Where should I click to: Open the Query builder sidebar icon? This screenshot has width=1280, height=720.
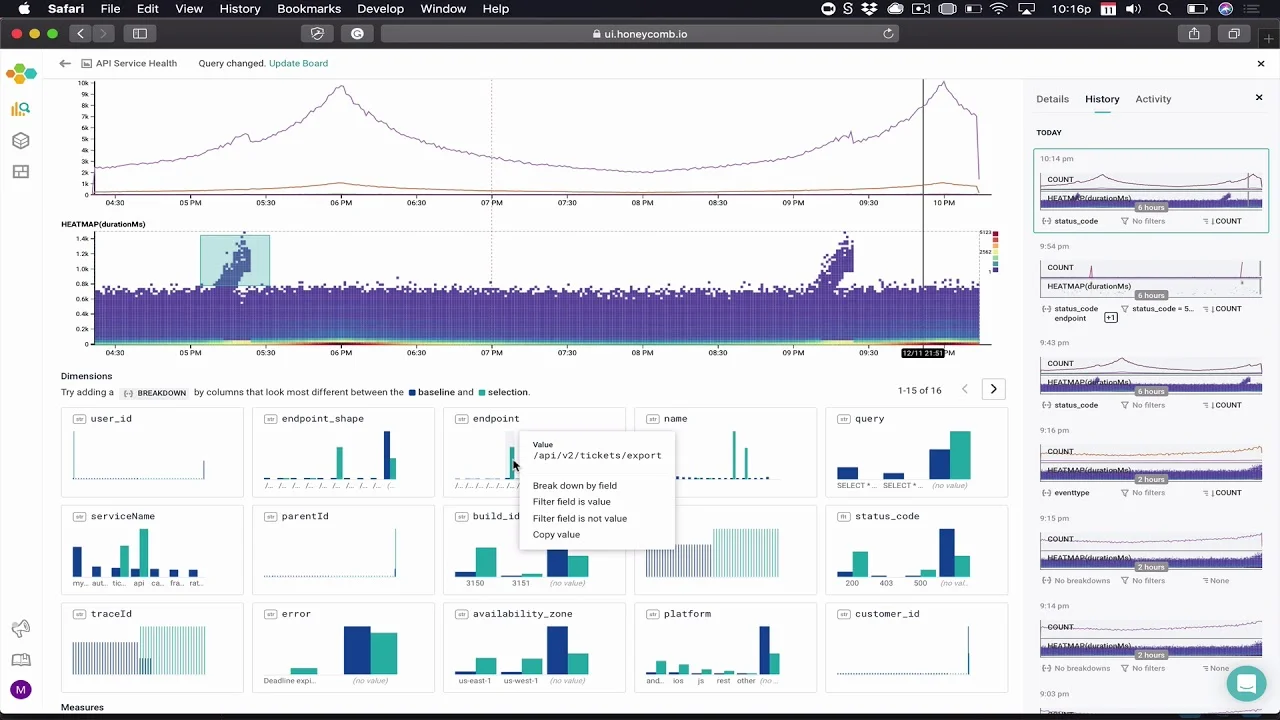[x=21, y=109]
